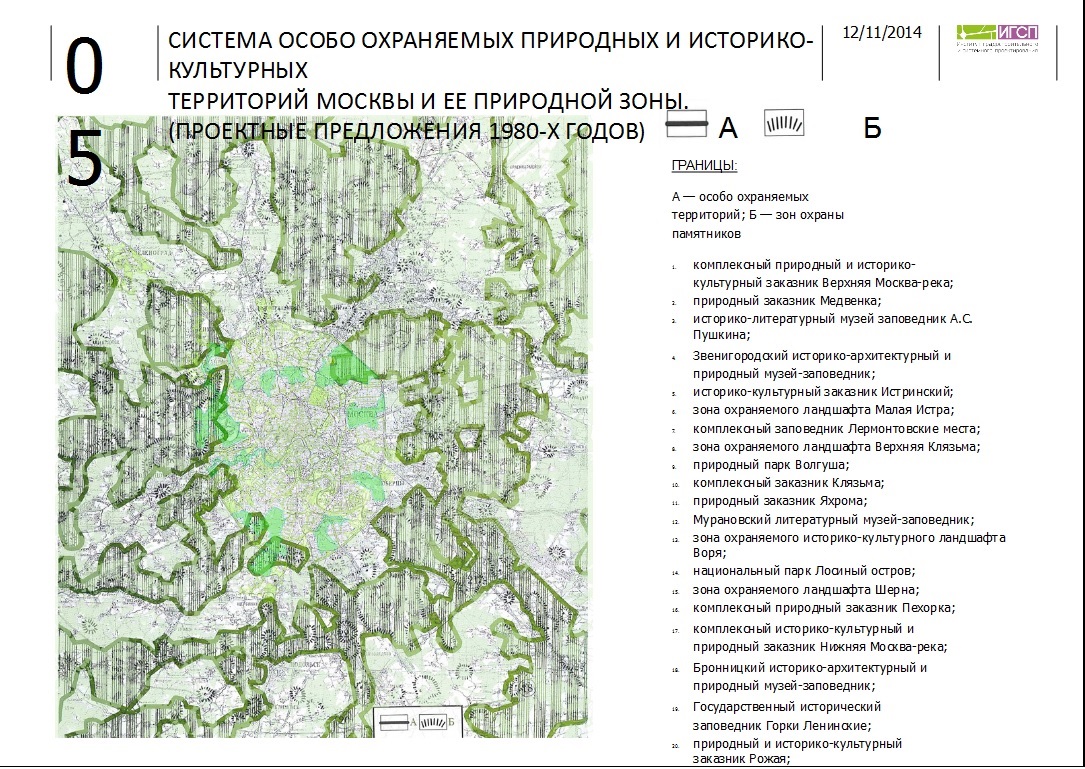This screenshot has width=1085, height=769.
Task: Select item 'зона охраняемого ландшафта Верхняя Клязьма;'
Action: click(836, 446)
